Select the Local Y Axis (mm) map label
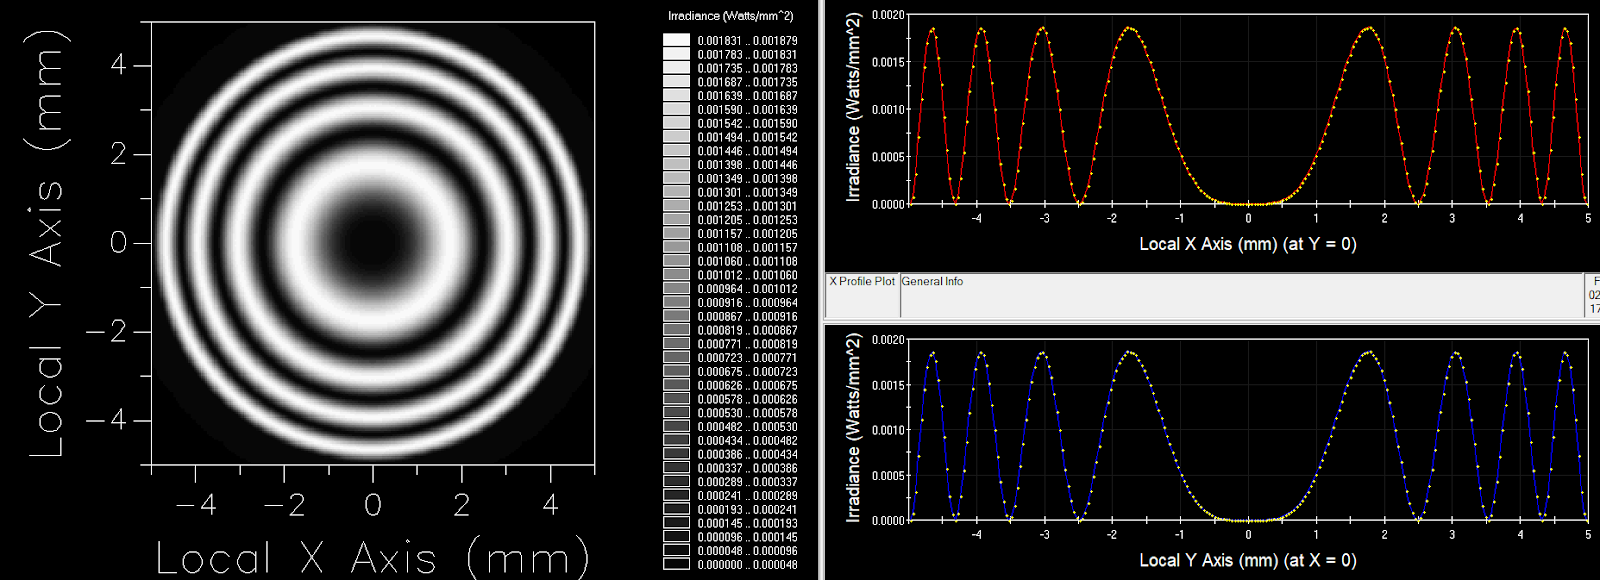The height and width of the screenshot is (580, 1600). [x=45, y=243]
